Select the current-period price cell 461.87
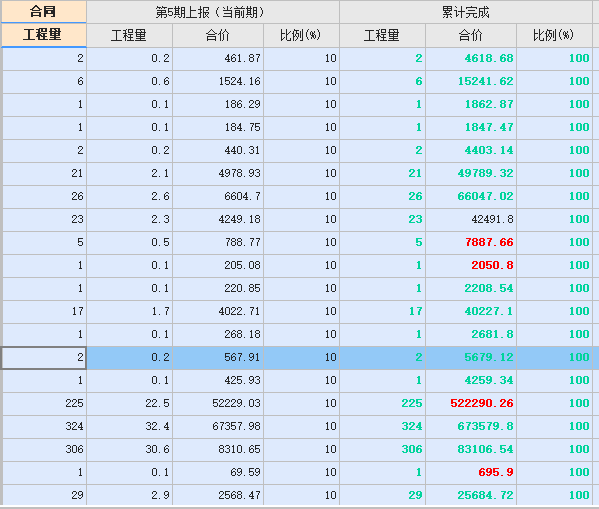 218,58
